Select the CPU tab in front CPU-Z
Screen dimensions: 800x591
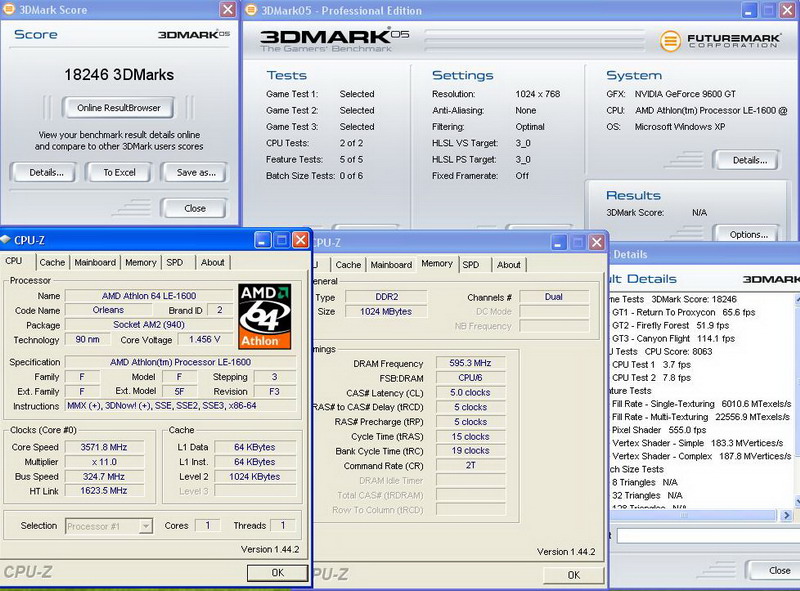14,261
